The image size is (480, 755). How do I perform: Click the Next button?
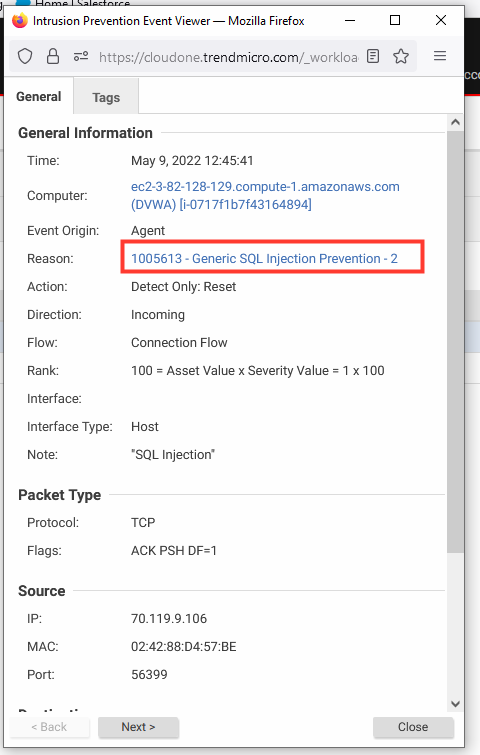tap(138, 727)
